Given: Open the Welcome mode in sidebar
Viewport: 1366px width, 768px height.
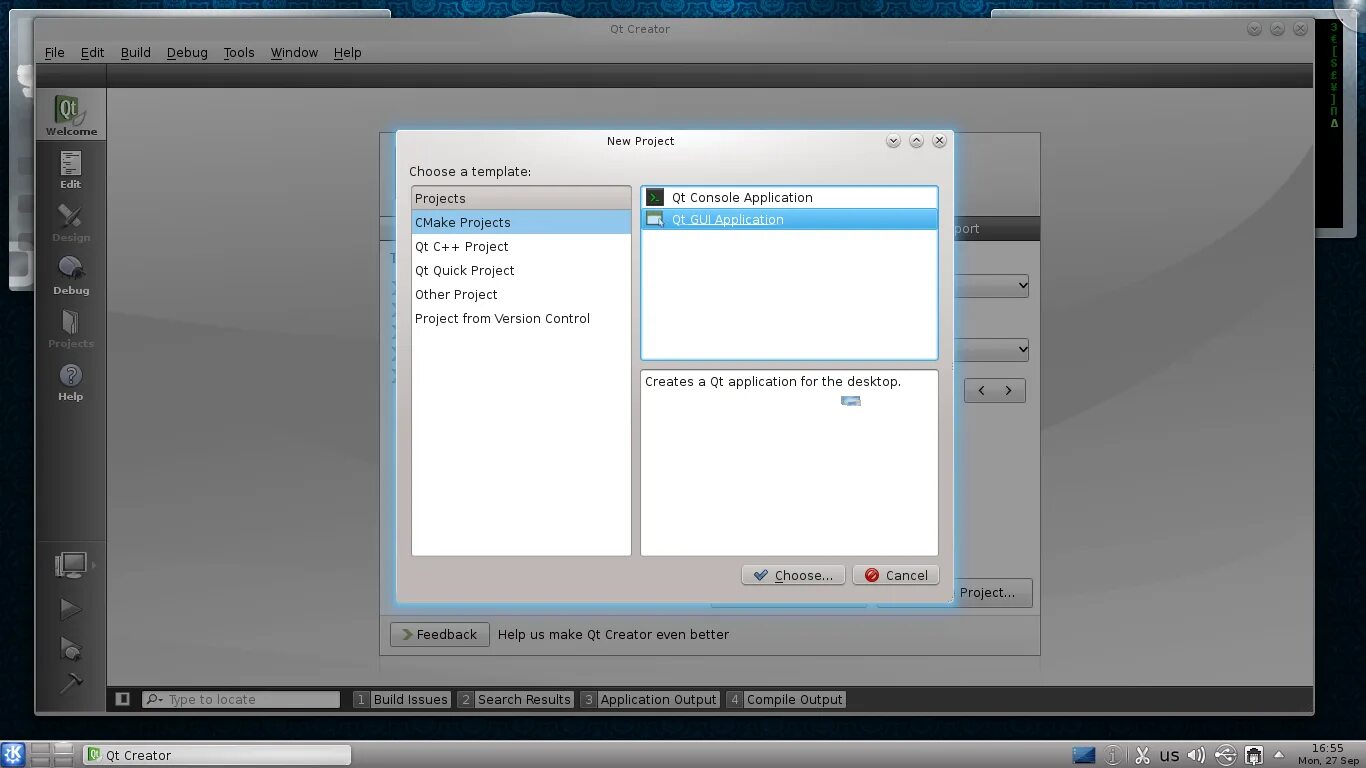Looking at the screenshot, I should coord(71,115).
